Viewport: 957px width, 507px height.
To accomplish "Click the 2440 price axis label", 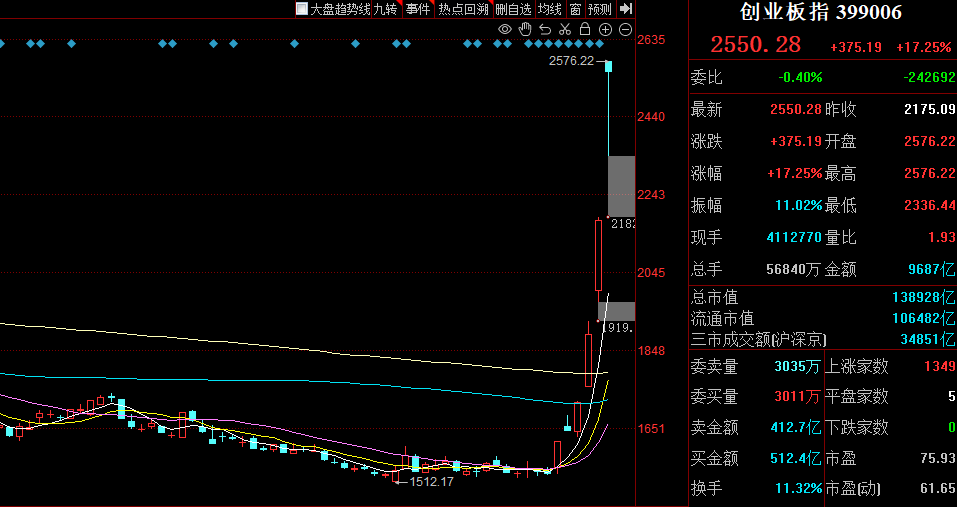I will pos(651,117).
